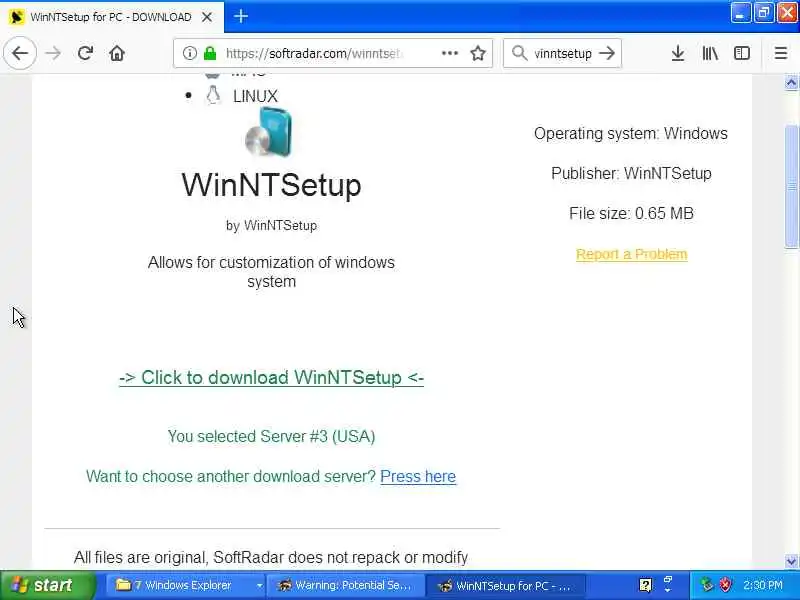Click the scrollbar down arrow
The image size is (800, 600).
(791, 561)
